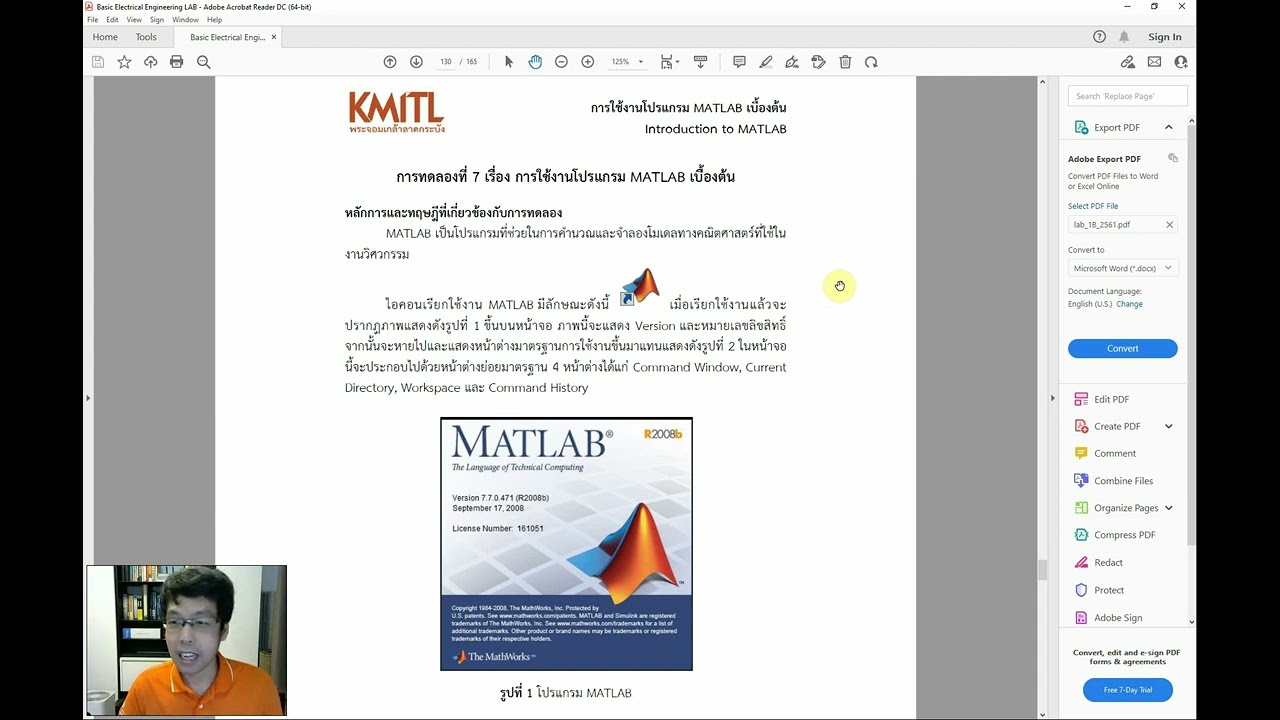Switch to the Tools tab
Image resolution: width=1280 pixels, height=720 pixels.
[x=146, y=37]
